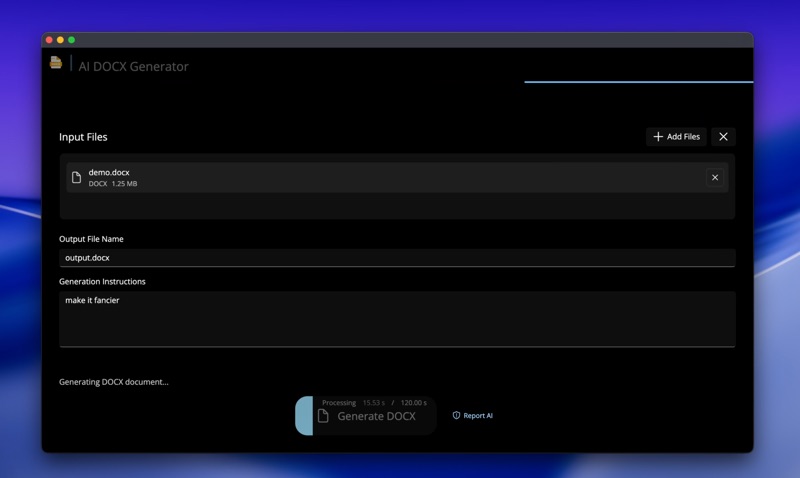Image resolution: width=800 pixels, height=478 pixels.
Task: Click the document icon inside the Generate DOCX button
Action: point(323,416)
